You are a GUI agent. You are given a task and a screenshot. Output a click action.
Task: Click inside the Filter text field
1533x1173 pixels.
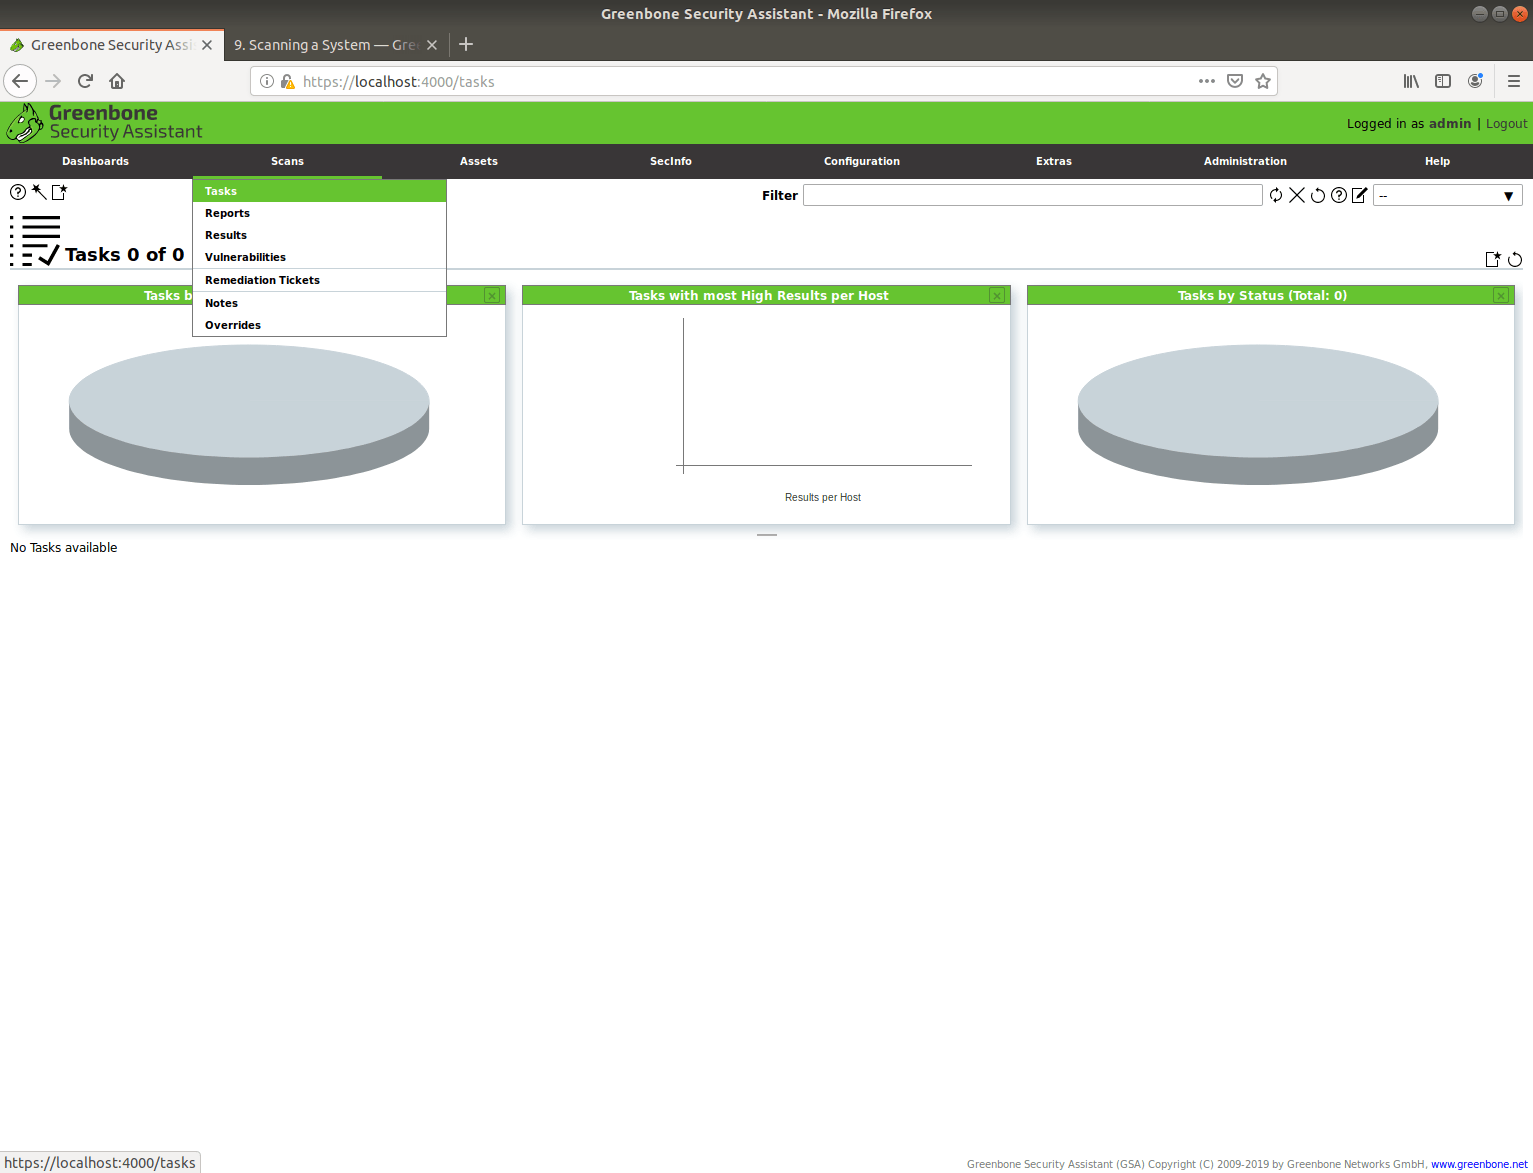[1032, 195]
